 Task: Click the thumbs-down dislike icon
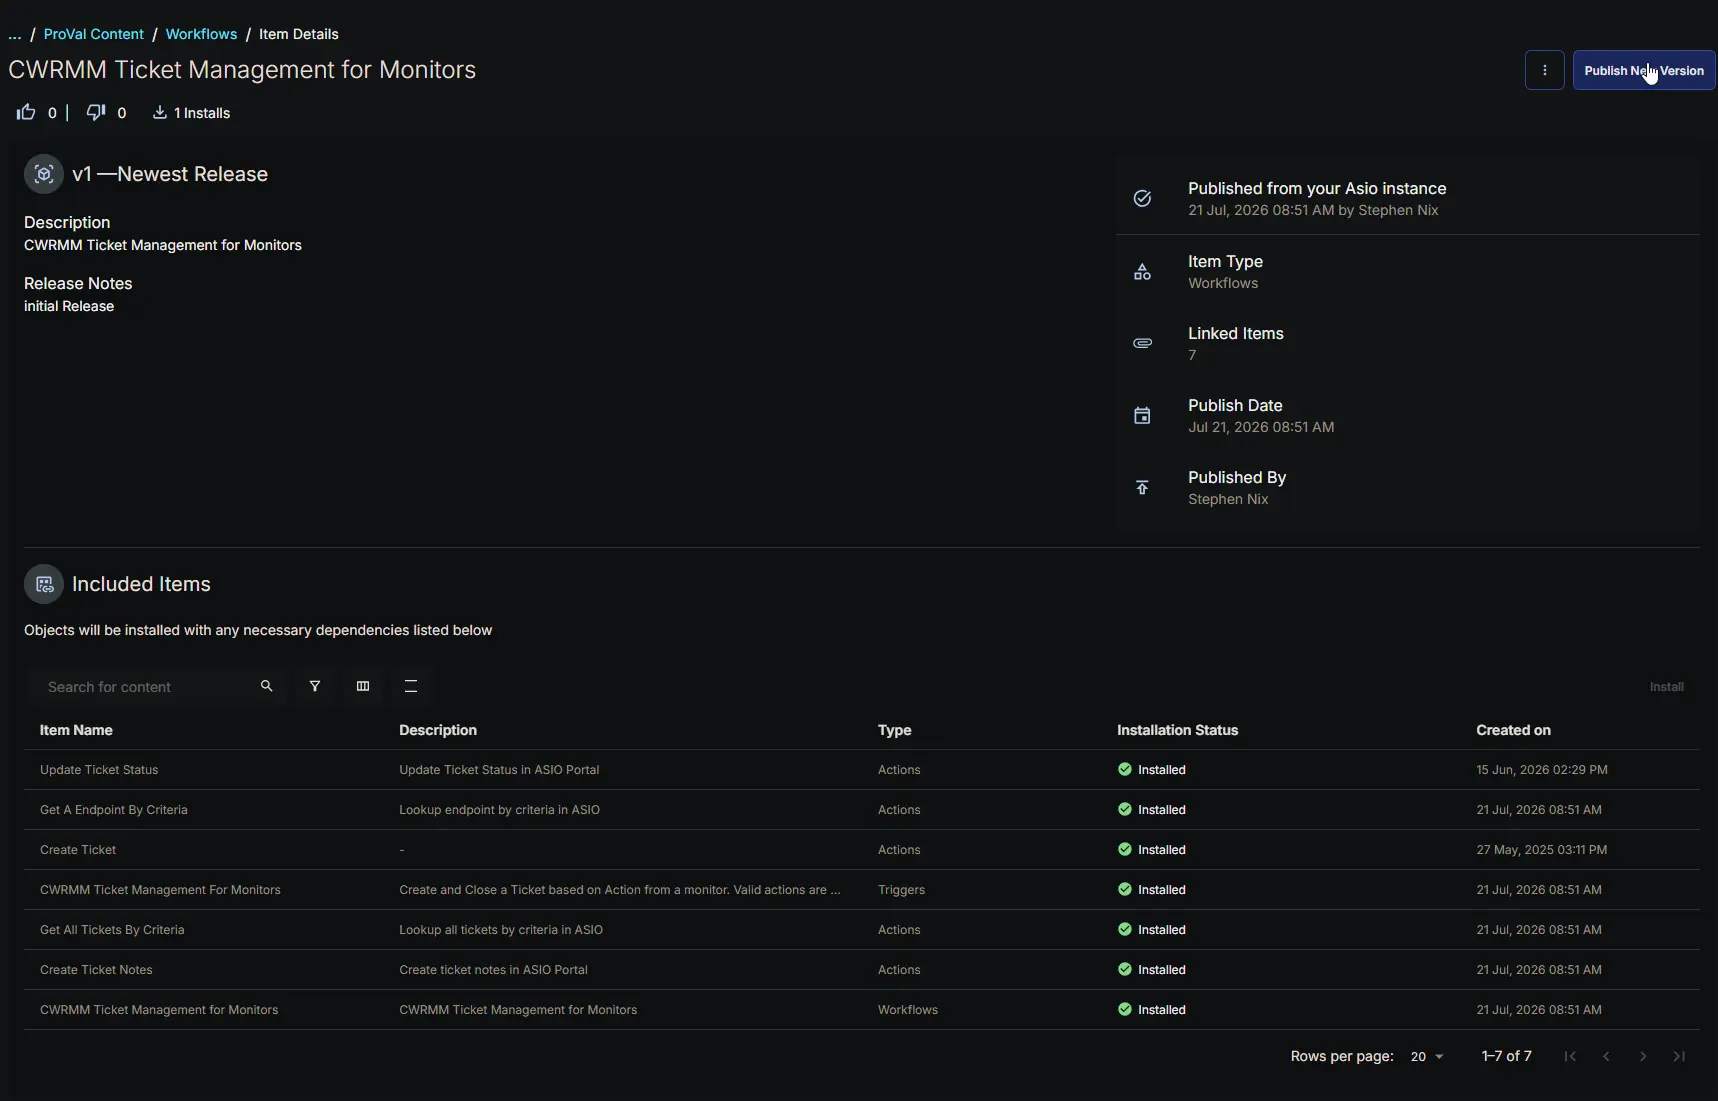(96, 112)
